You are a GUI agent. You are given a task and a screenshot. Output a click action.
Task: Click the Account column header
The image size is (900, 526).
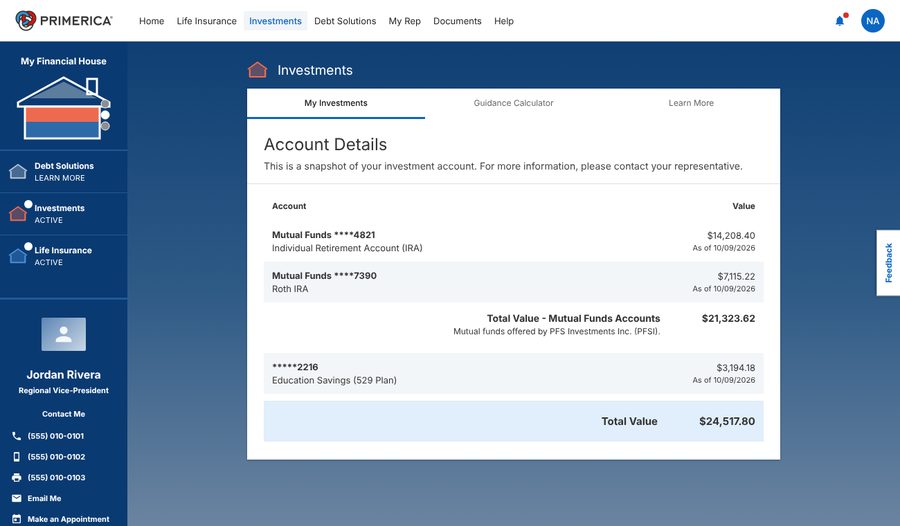[x=289, y=206]
